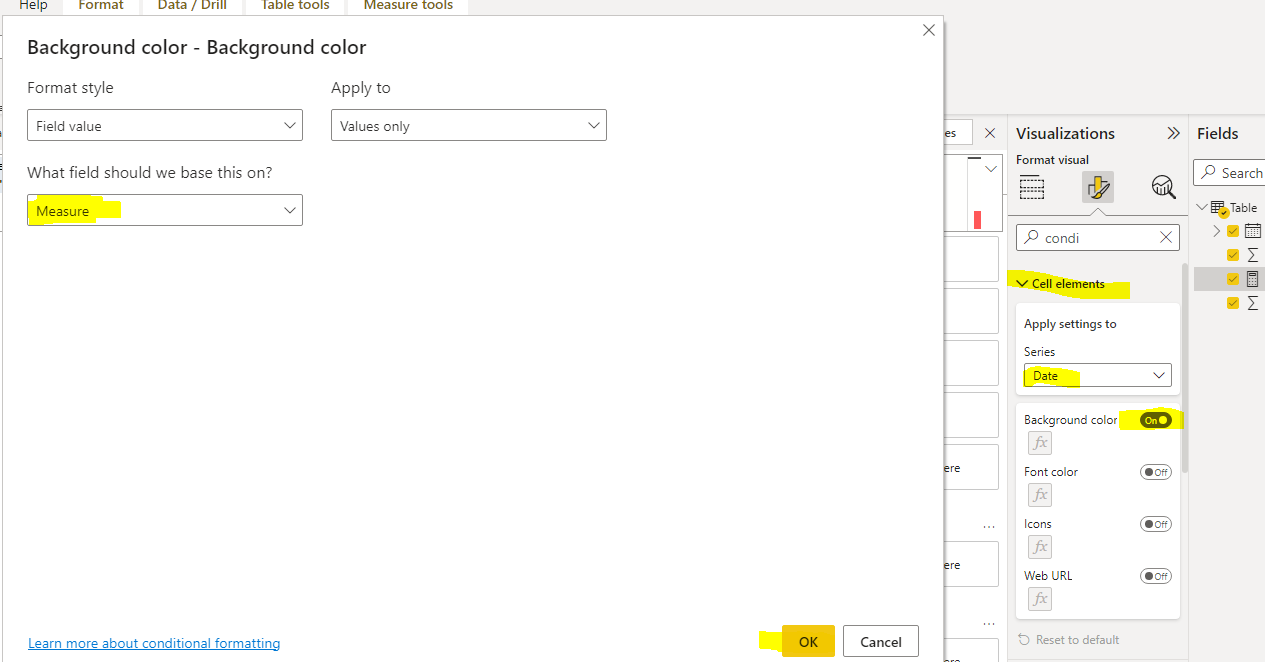The width and height of the screenshot is (1265, 662).
Task: Click the 'Format visual' label
Action: coord(1052,160)
